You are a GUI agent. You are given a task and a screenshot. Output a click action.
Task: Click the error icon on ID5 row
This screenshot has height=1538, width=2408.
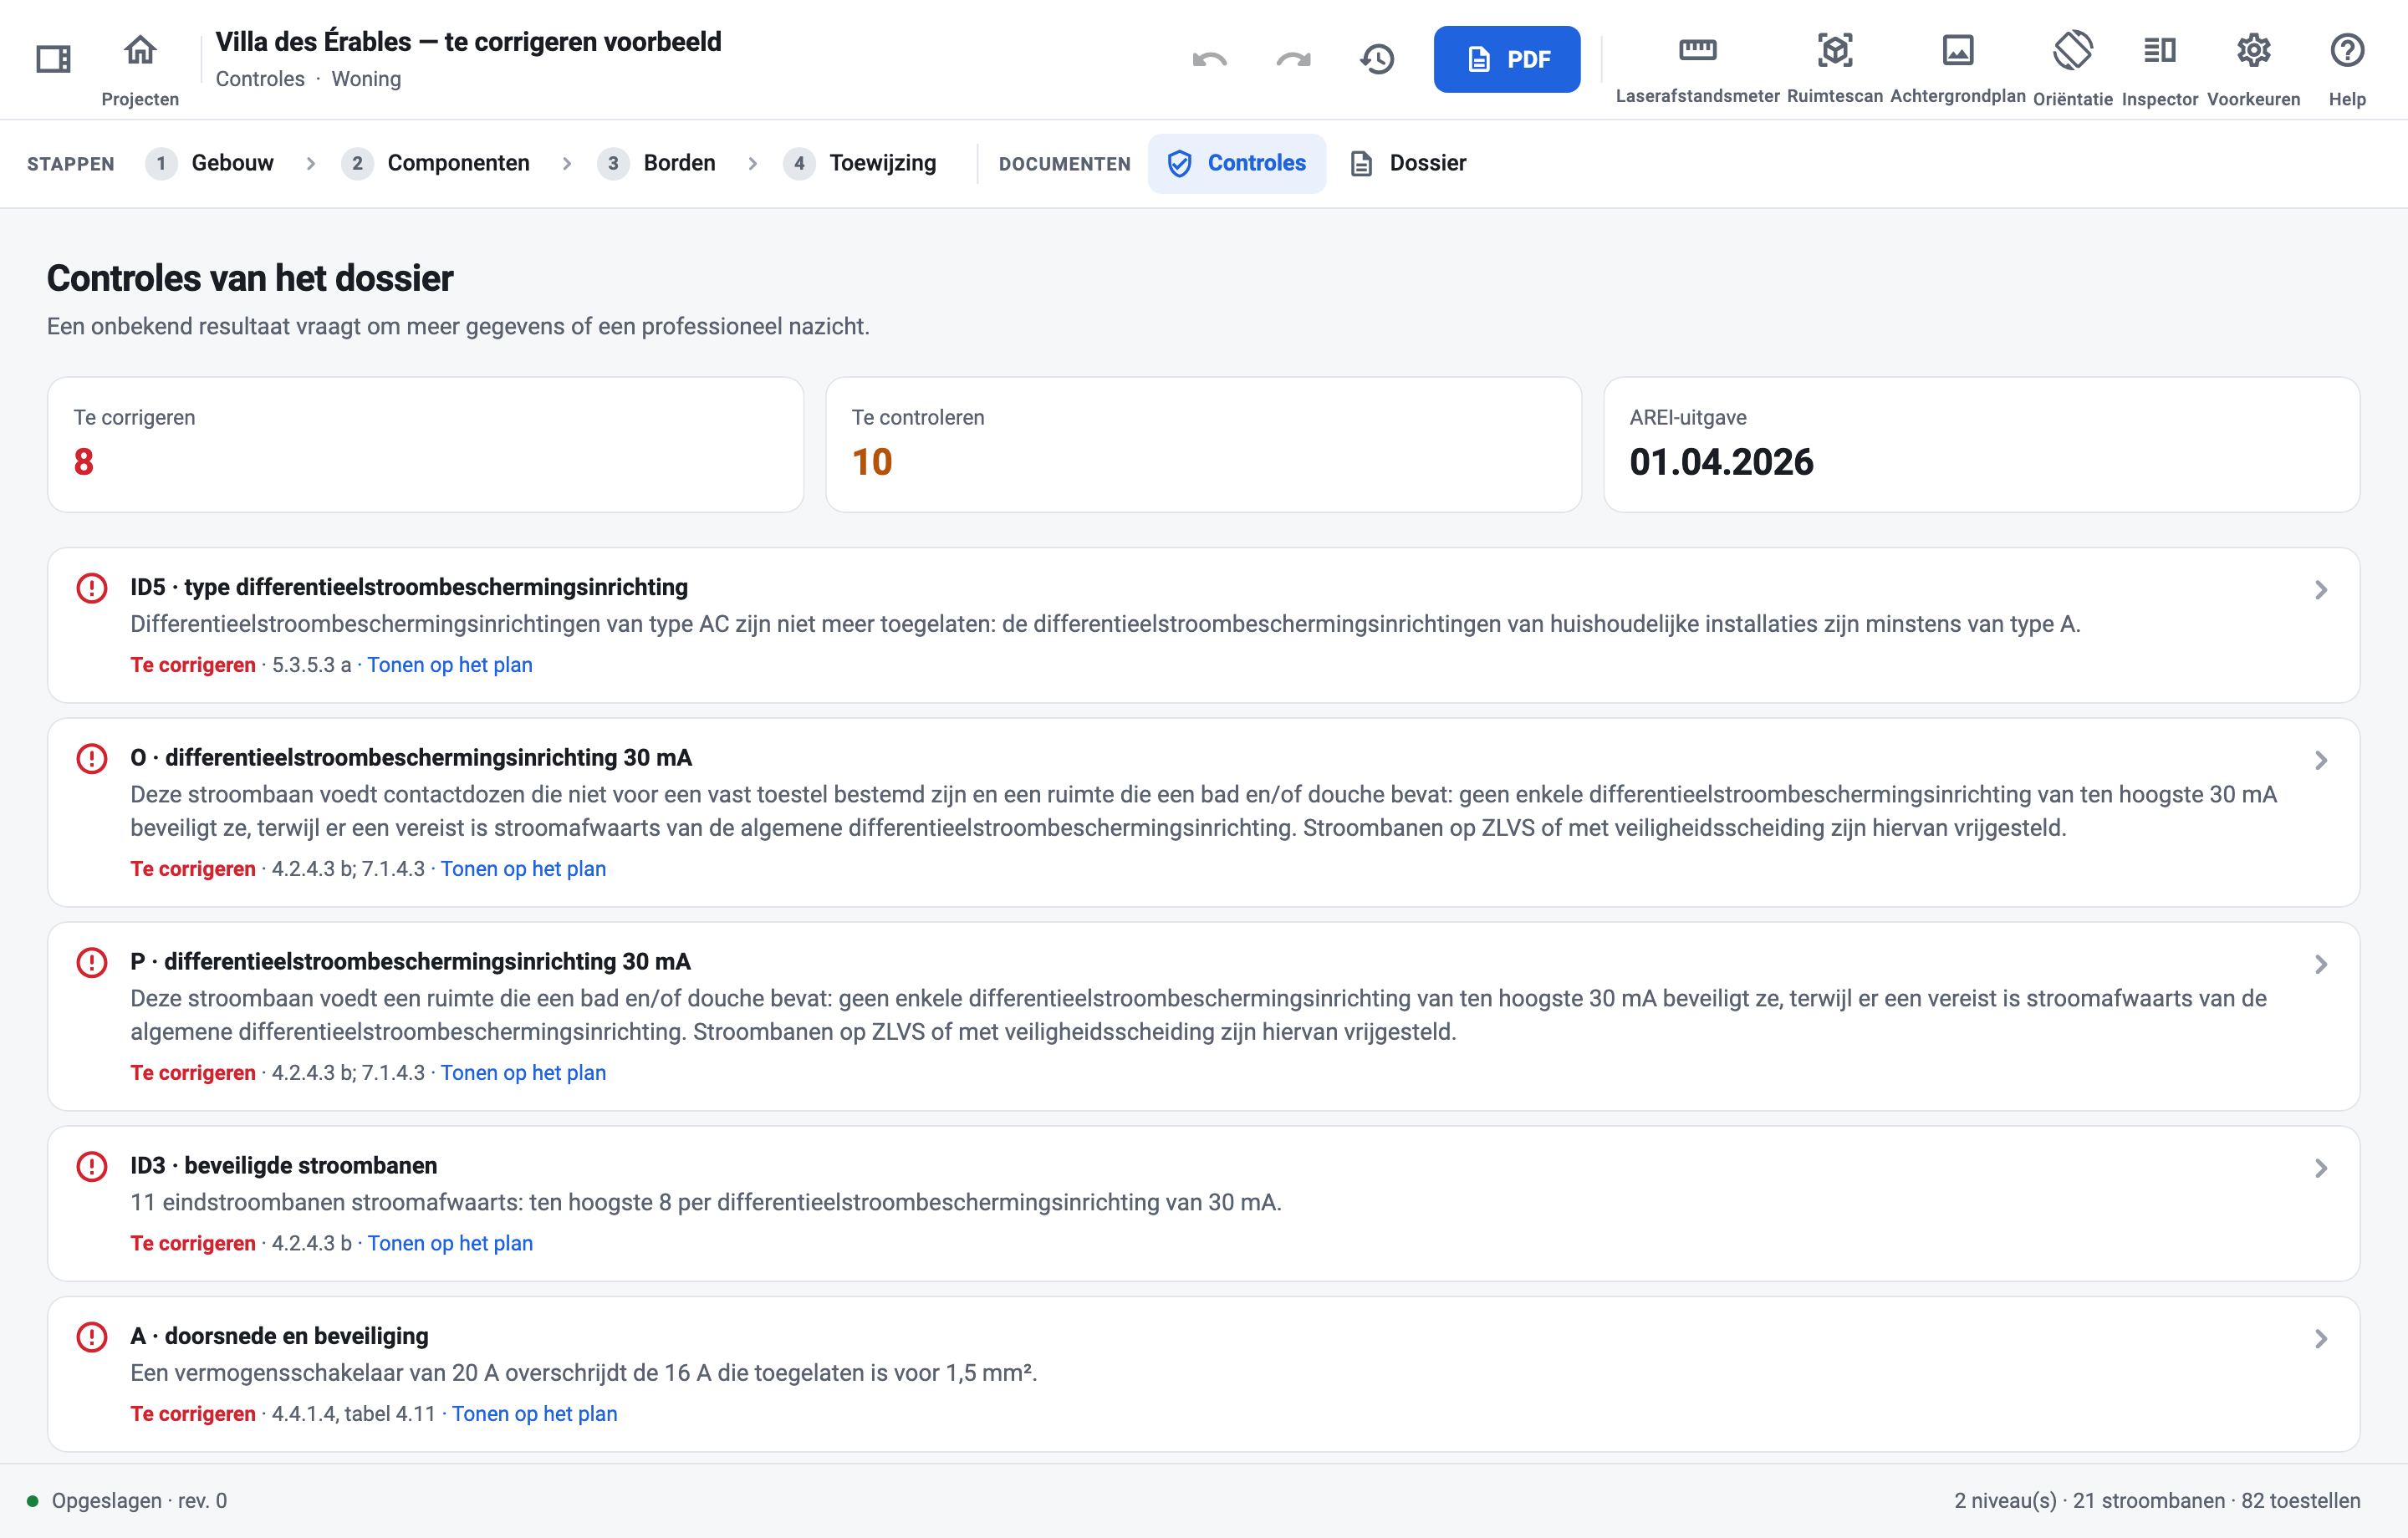92,588
